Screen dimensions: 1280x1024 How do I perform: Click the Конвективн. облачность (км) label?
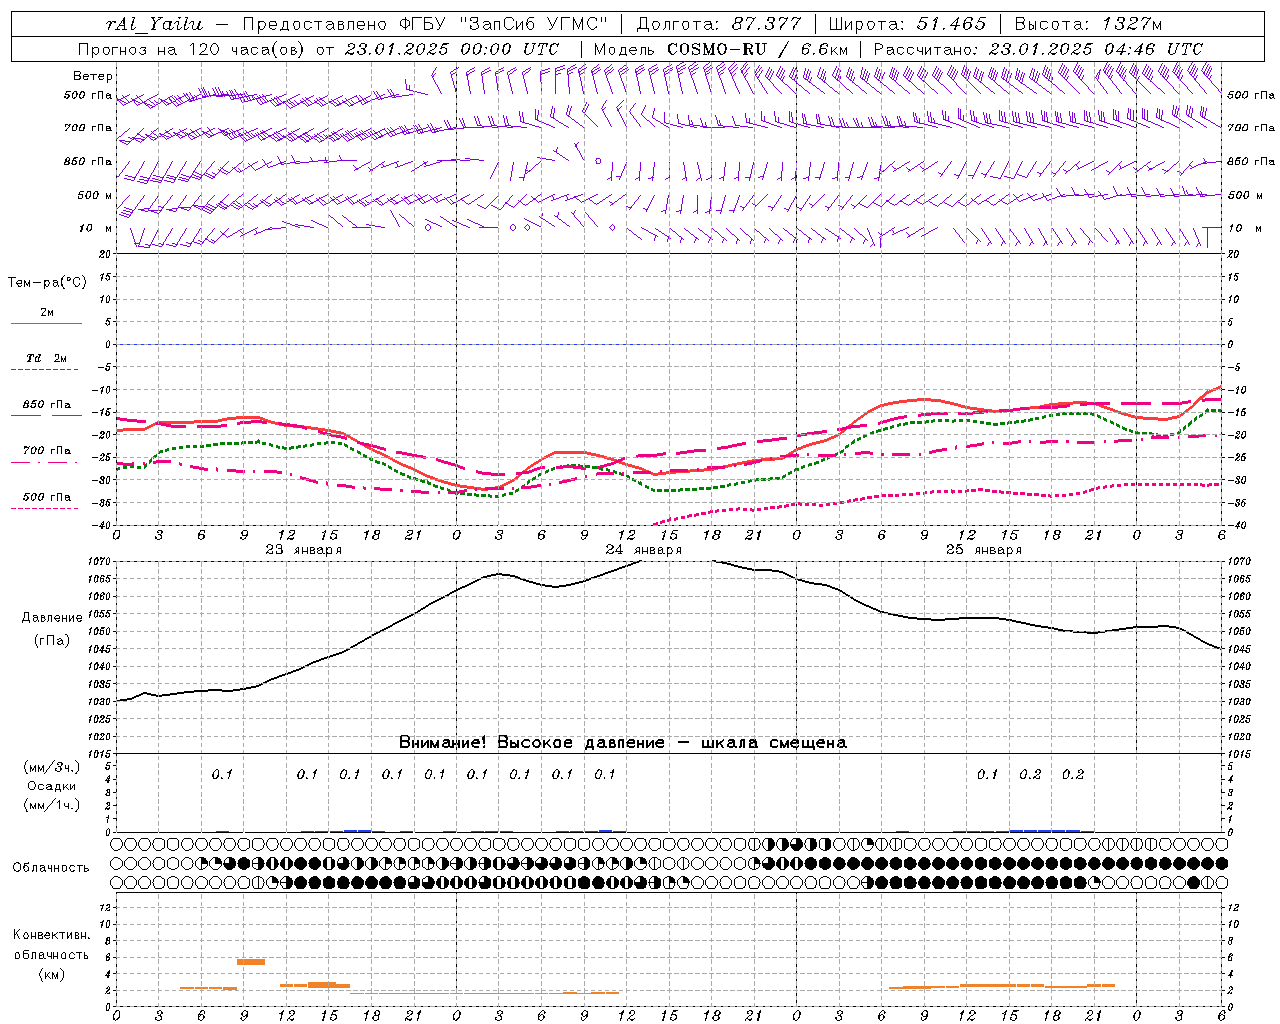tap(51, 954)
